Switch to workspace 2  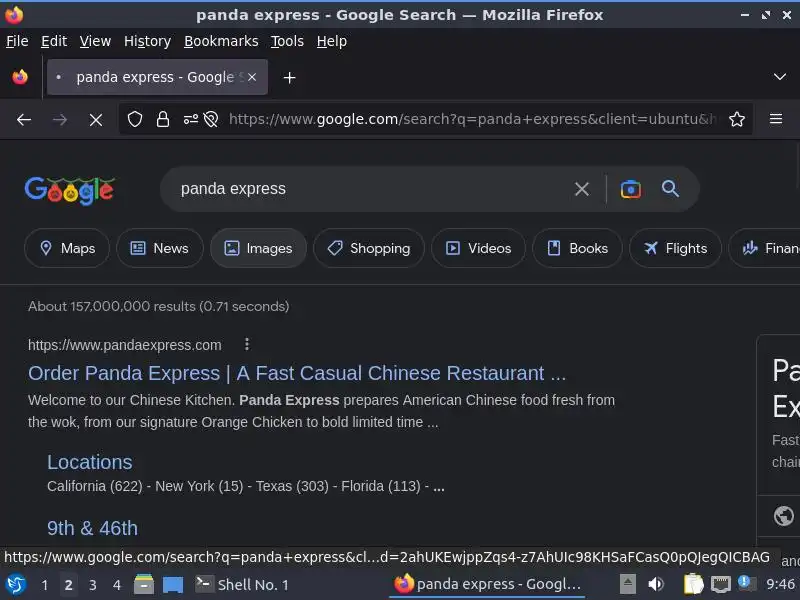coord(69,585)
